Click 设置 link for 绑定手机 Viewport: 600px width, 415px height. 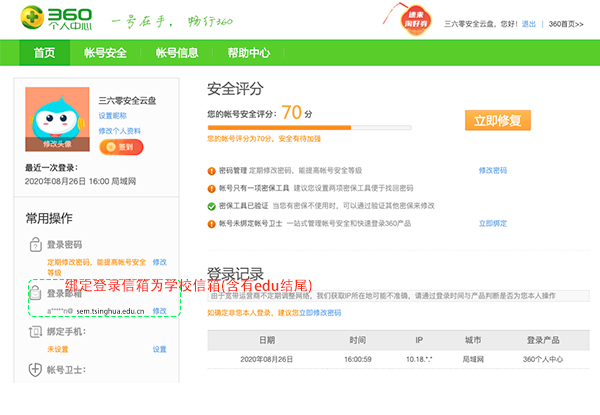point(160,349)
